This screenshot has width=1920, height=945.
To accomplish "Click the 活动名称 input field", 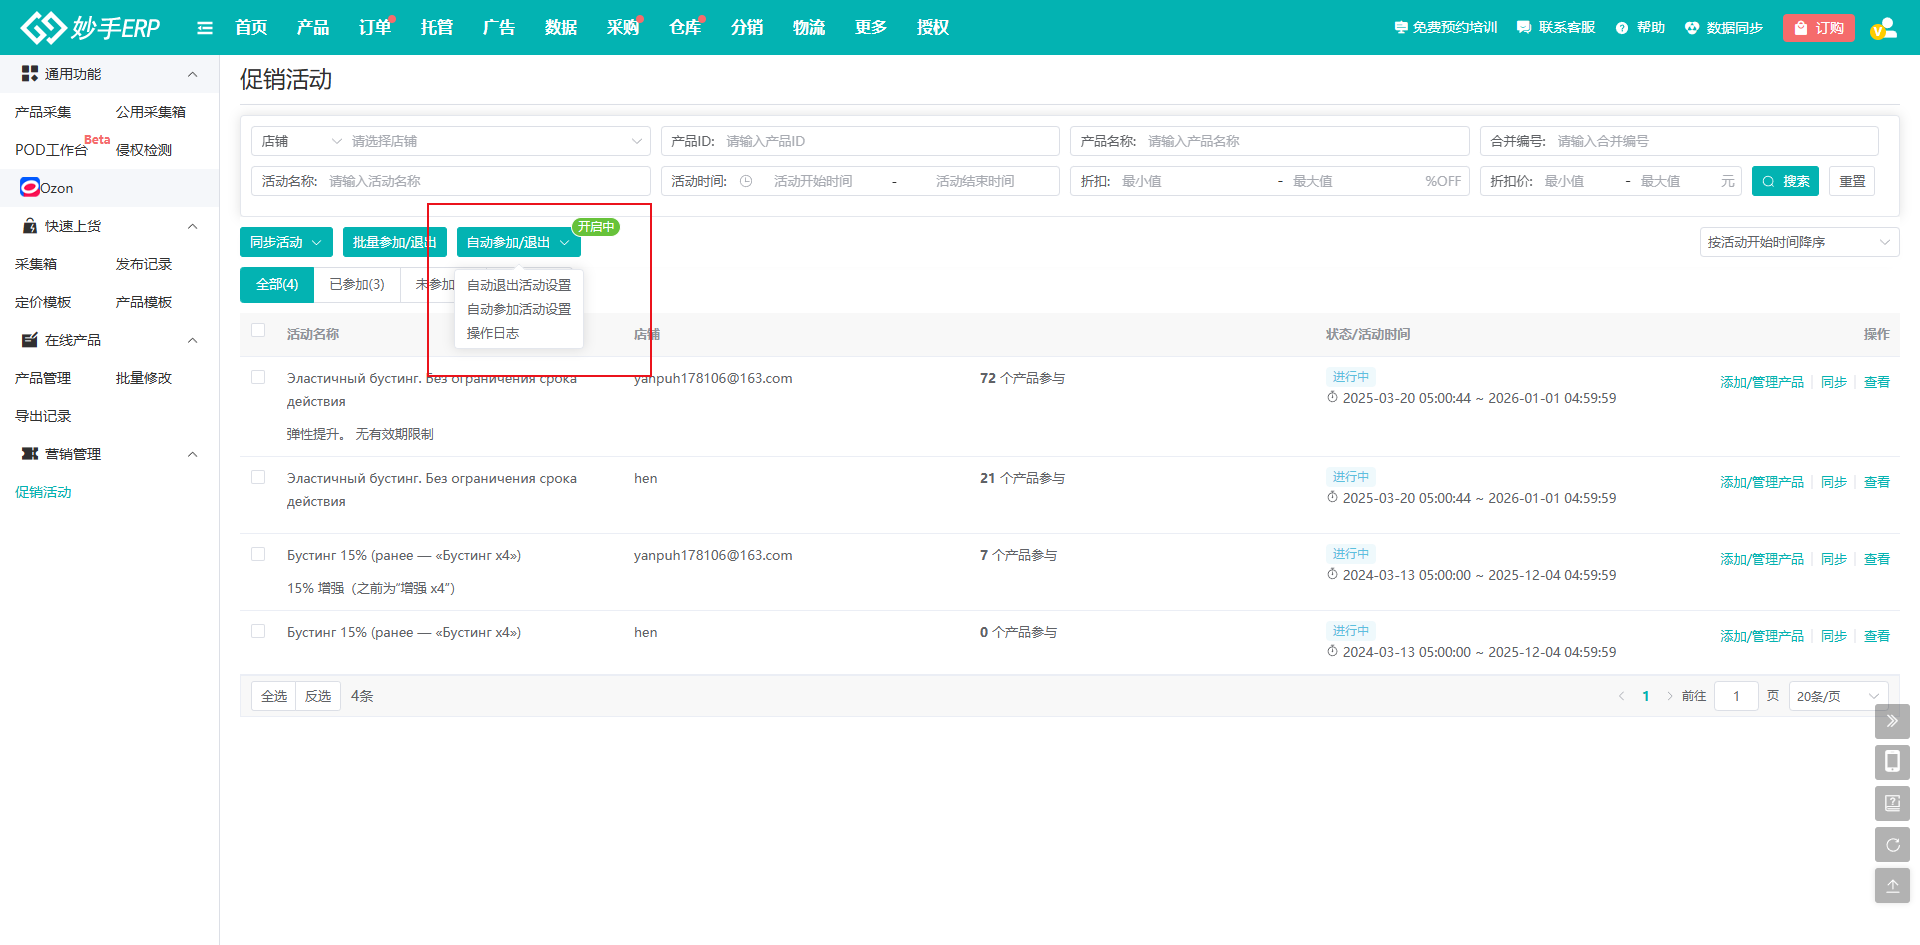I will [x=485, y=181].
